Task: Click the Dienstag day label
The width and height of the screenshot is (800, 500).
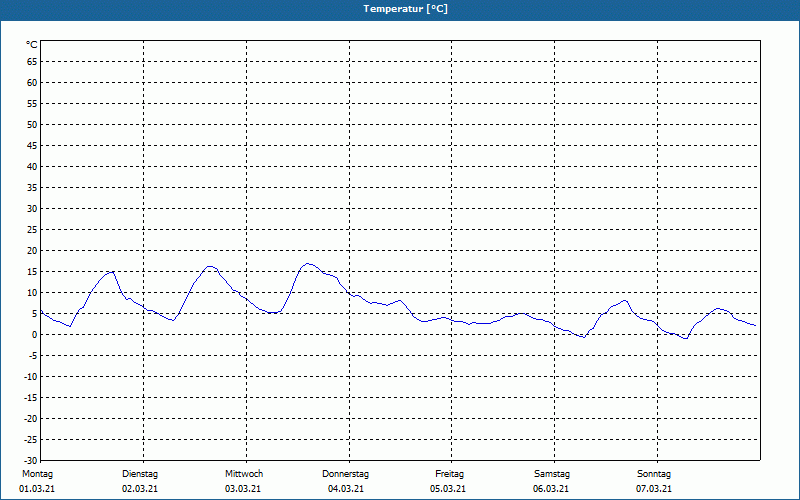Action: pos(140,474)
